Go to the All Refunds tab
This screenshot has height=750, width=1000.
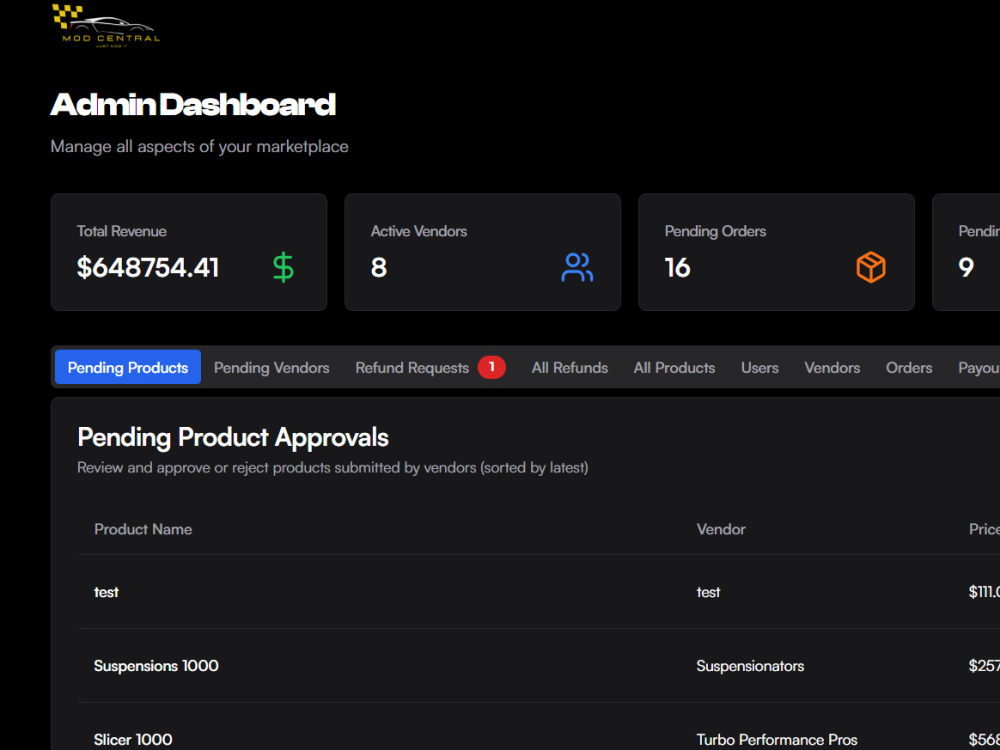click(570, 367)
